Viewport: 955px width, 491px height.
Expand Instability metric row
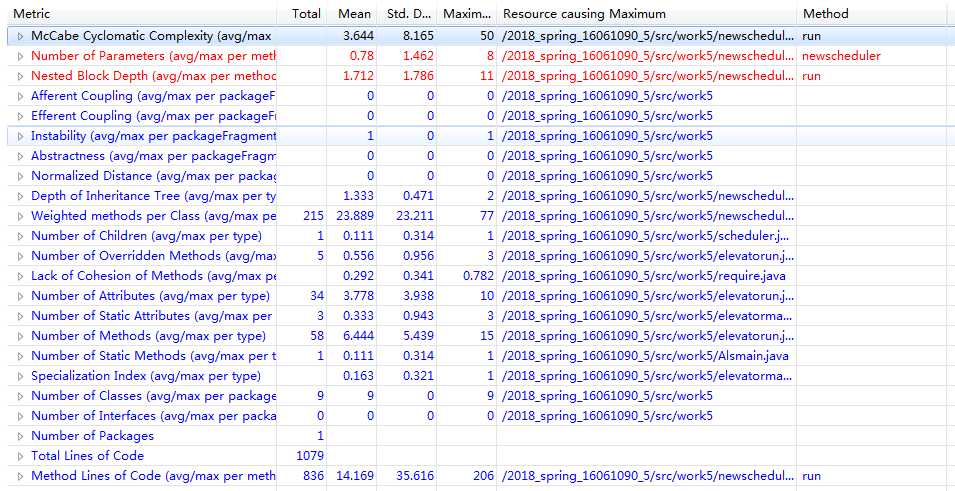coord(21,136)
